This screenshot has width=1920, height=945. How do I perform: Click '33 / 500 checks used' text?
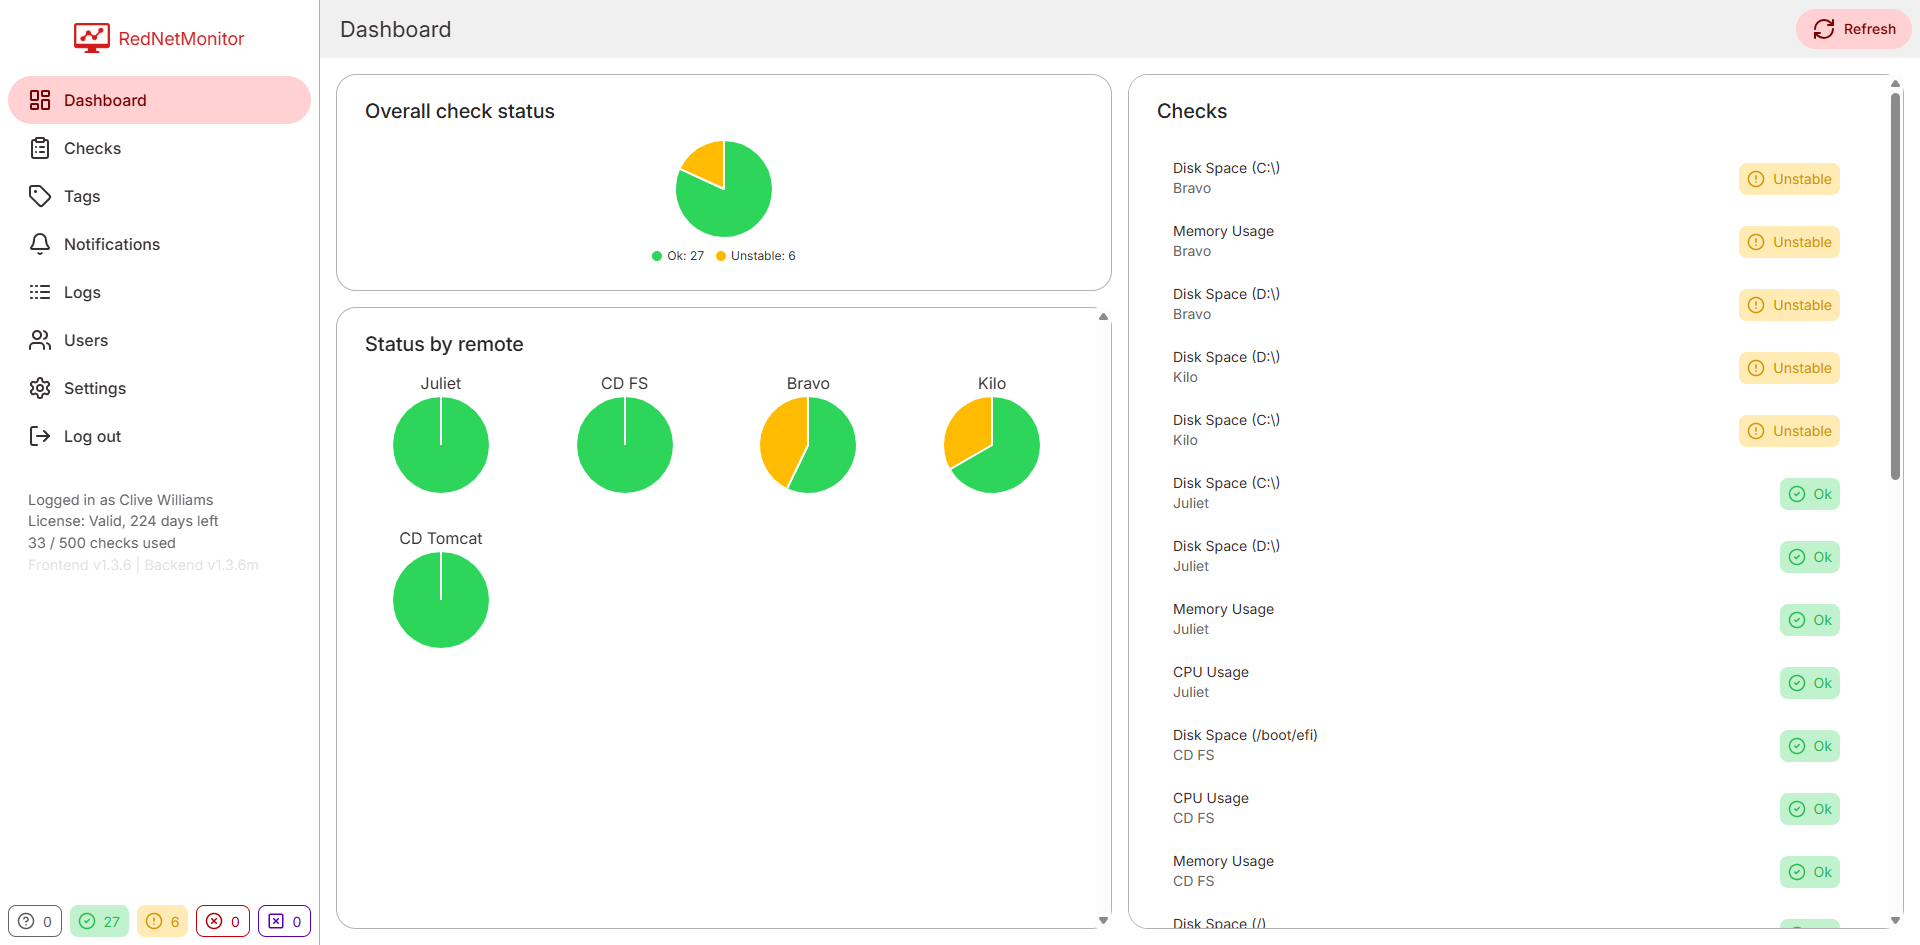[102, 543]
